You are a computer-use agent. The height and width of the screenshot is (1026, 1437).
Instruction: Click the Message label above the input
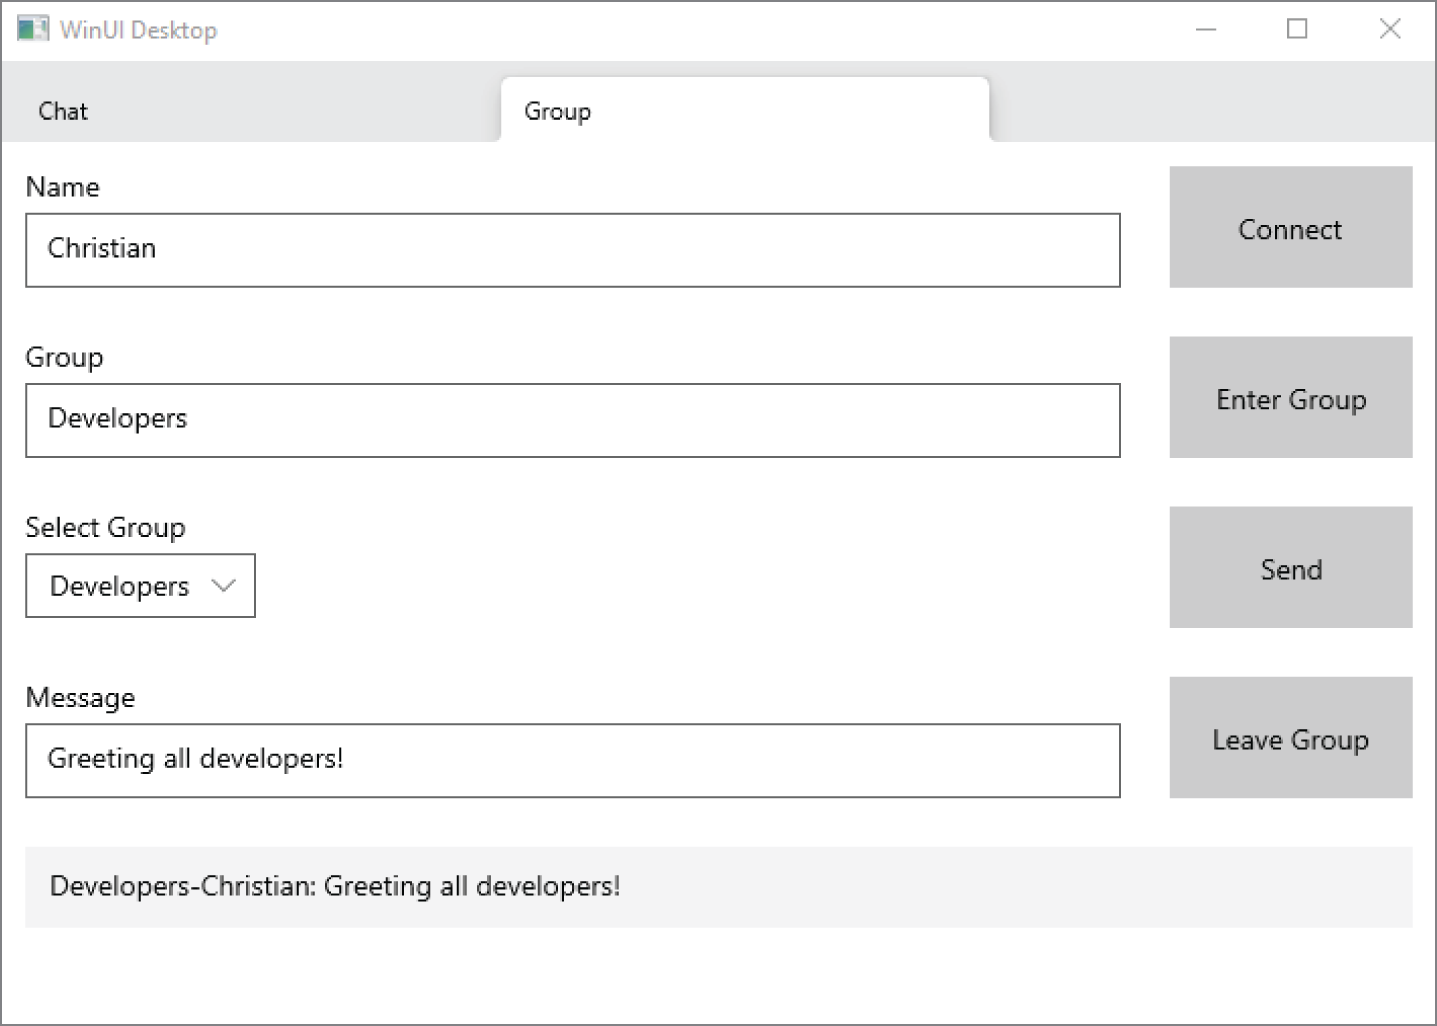tap(81, 697)
